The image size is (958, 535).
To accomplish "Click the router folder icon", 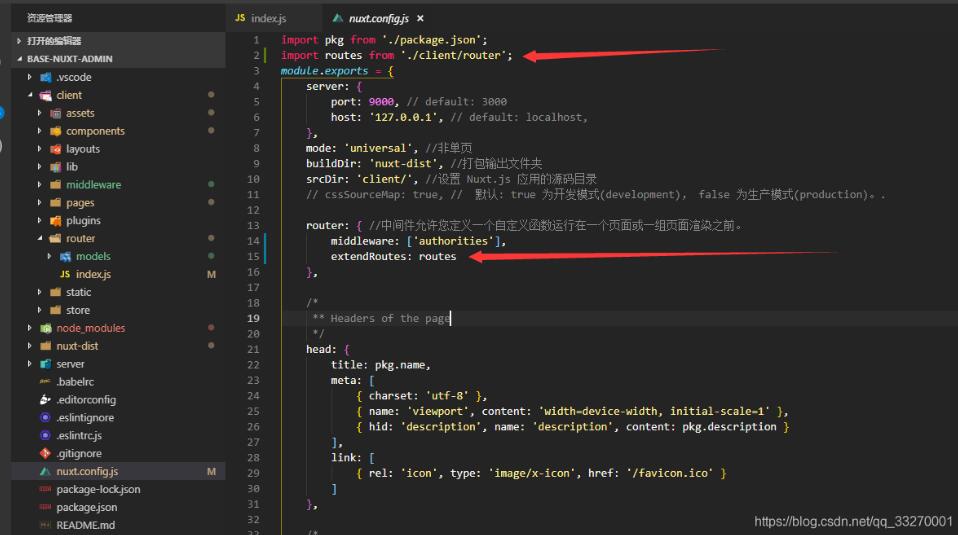I will pos(56,238).
